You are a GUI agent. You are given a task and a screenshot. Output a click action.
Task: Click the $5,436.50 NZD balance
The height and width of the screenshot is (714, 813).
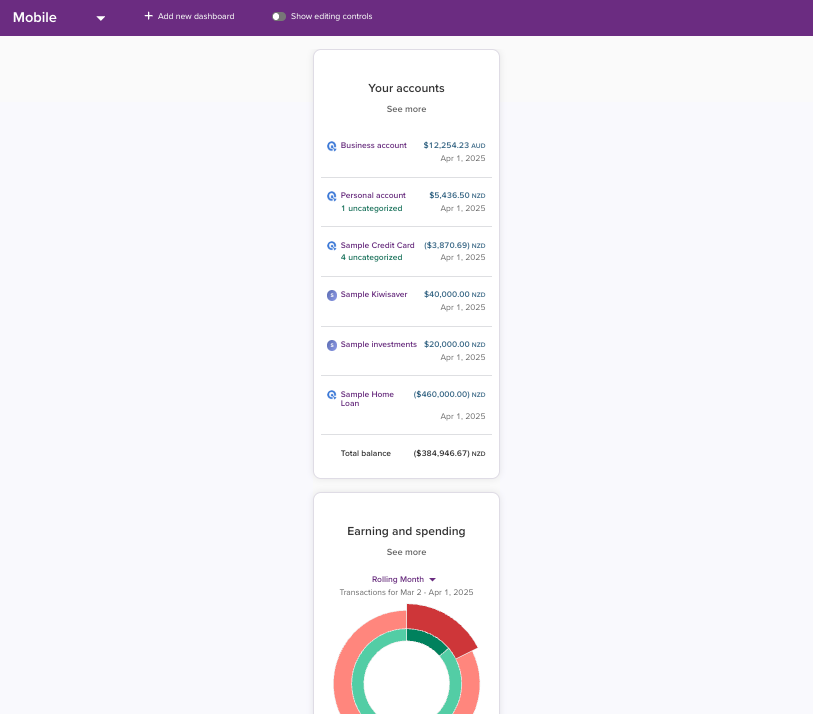click(x=457, y=195)
